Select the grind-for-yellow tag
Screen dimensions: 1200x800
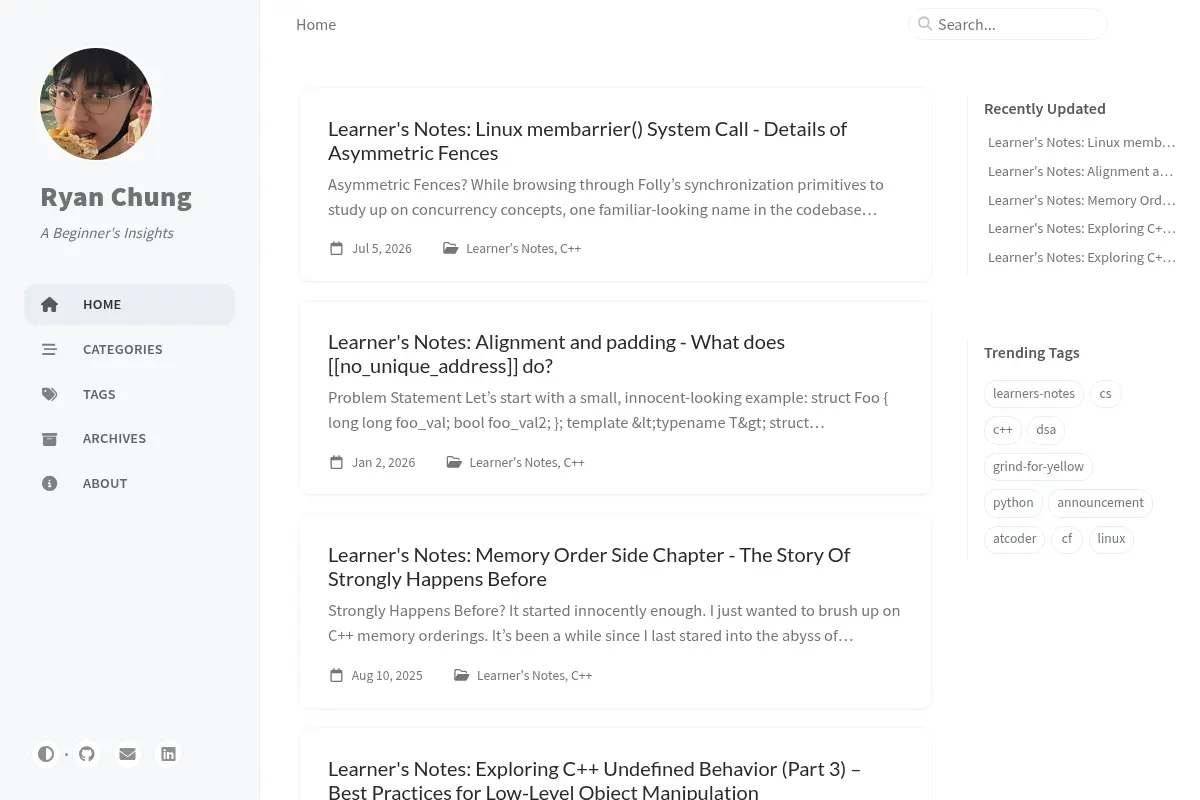(x=1038, y=466)
